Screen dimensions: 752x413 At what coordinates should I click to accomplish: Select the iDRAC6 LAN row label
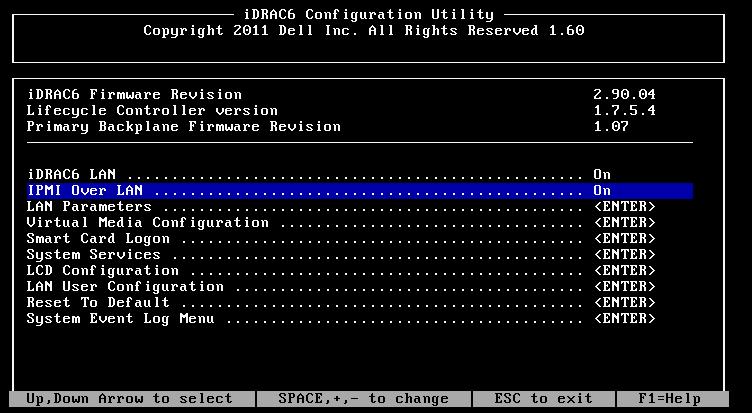point(71,174)
